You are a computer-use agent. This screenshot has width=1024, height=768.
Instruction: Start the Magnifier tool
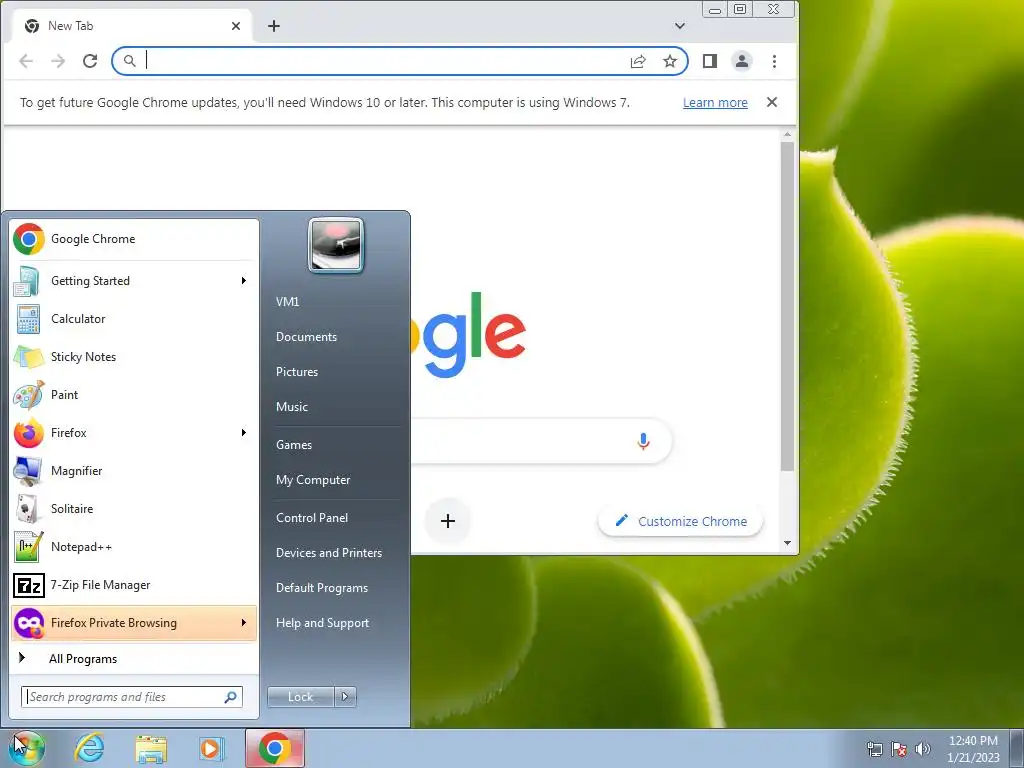(x=134, y=471)
